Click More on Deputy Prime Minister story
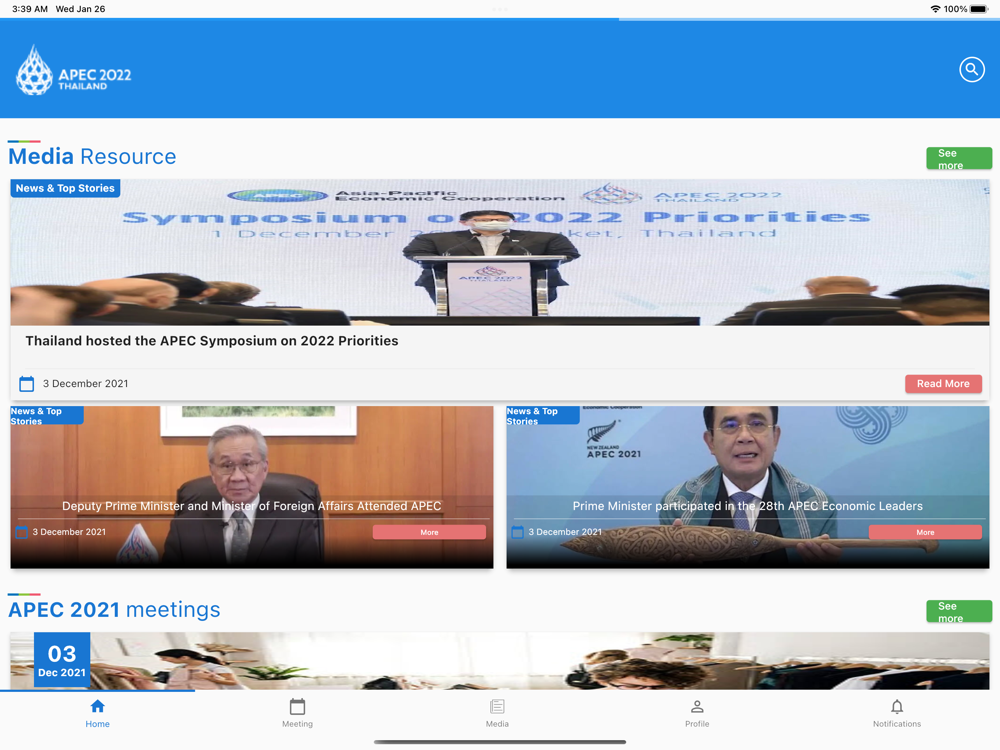This screenshot has height=750, width=1000. (429, 532)
